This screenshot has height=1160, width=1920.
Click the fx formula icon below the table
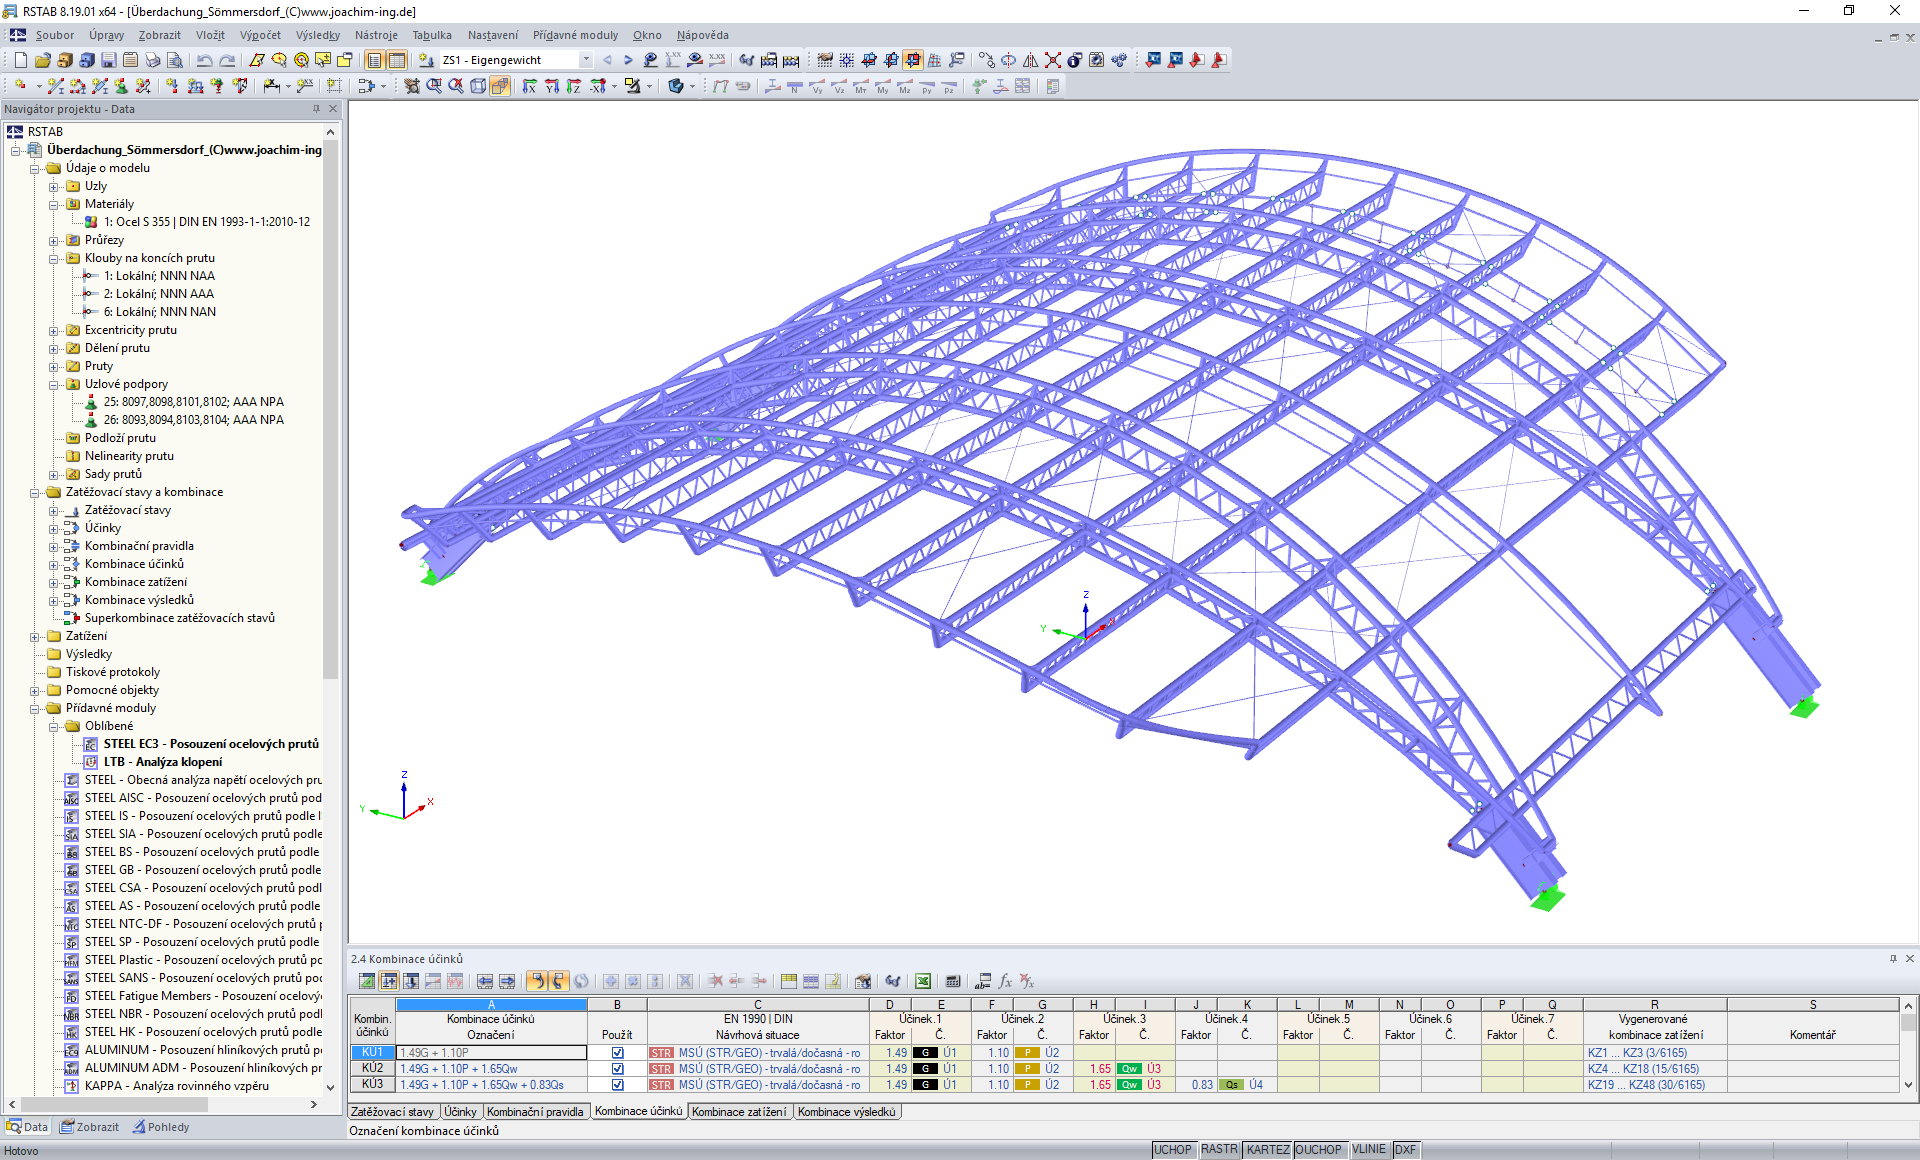click(x=1005, y=982)
